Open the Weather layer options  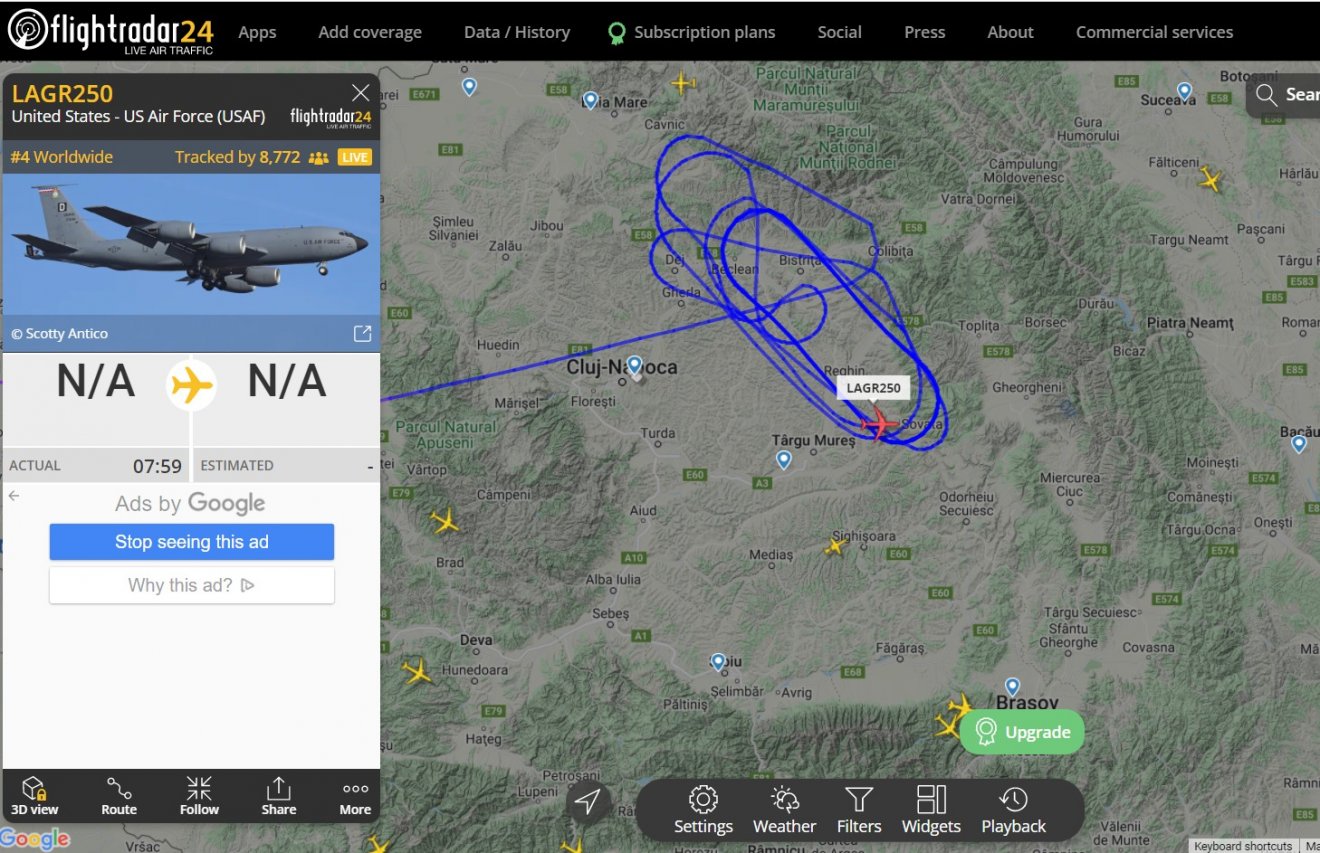click(784, 810)
